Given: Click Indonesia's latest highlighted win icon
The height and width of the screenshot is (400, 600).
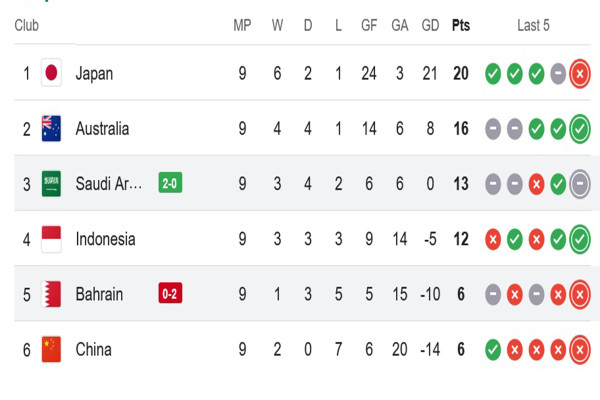Looking at the screenshot, I should [580, 239].
